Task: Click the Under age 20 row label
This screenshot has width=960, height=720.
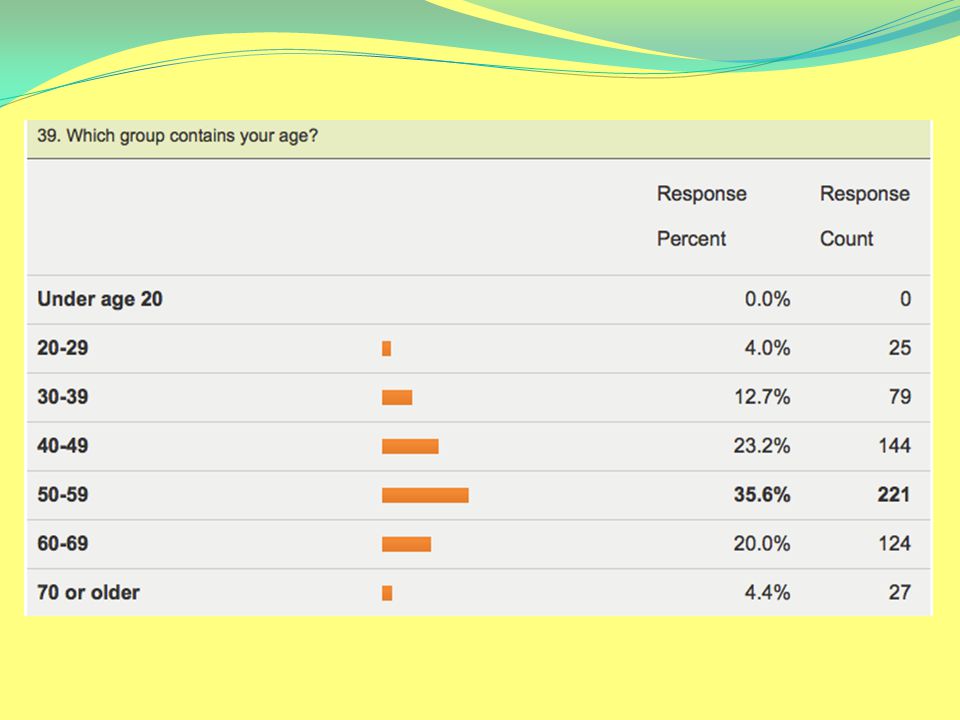Action: [x=100, y=299]
